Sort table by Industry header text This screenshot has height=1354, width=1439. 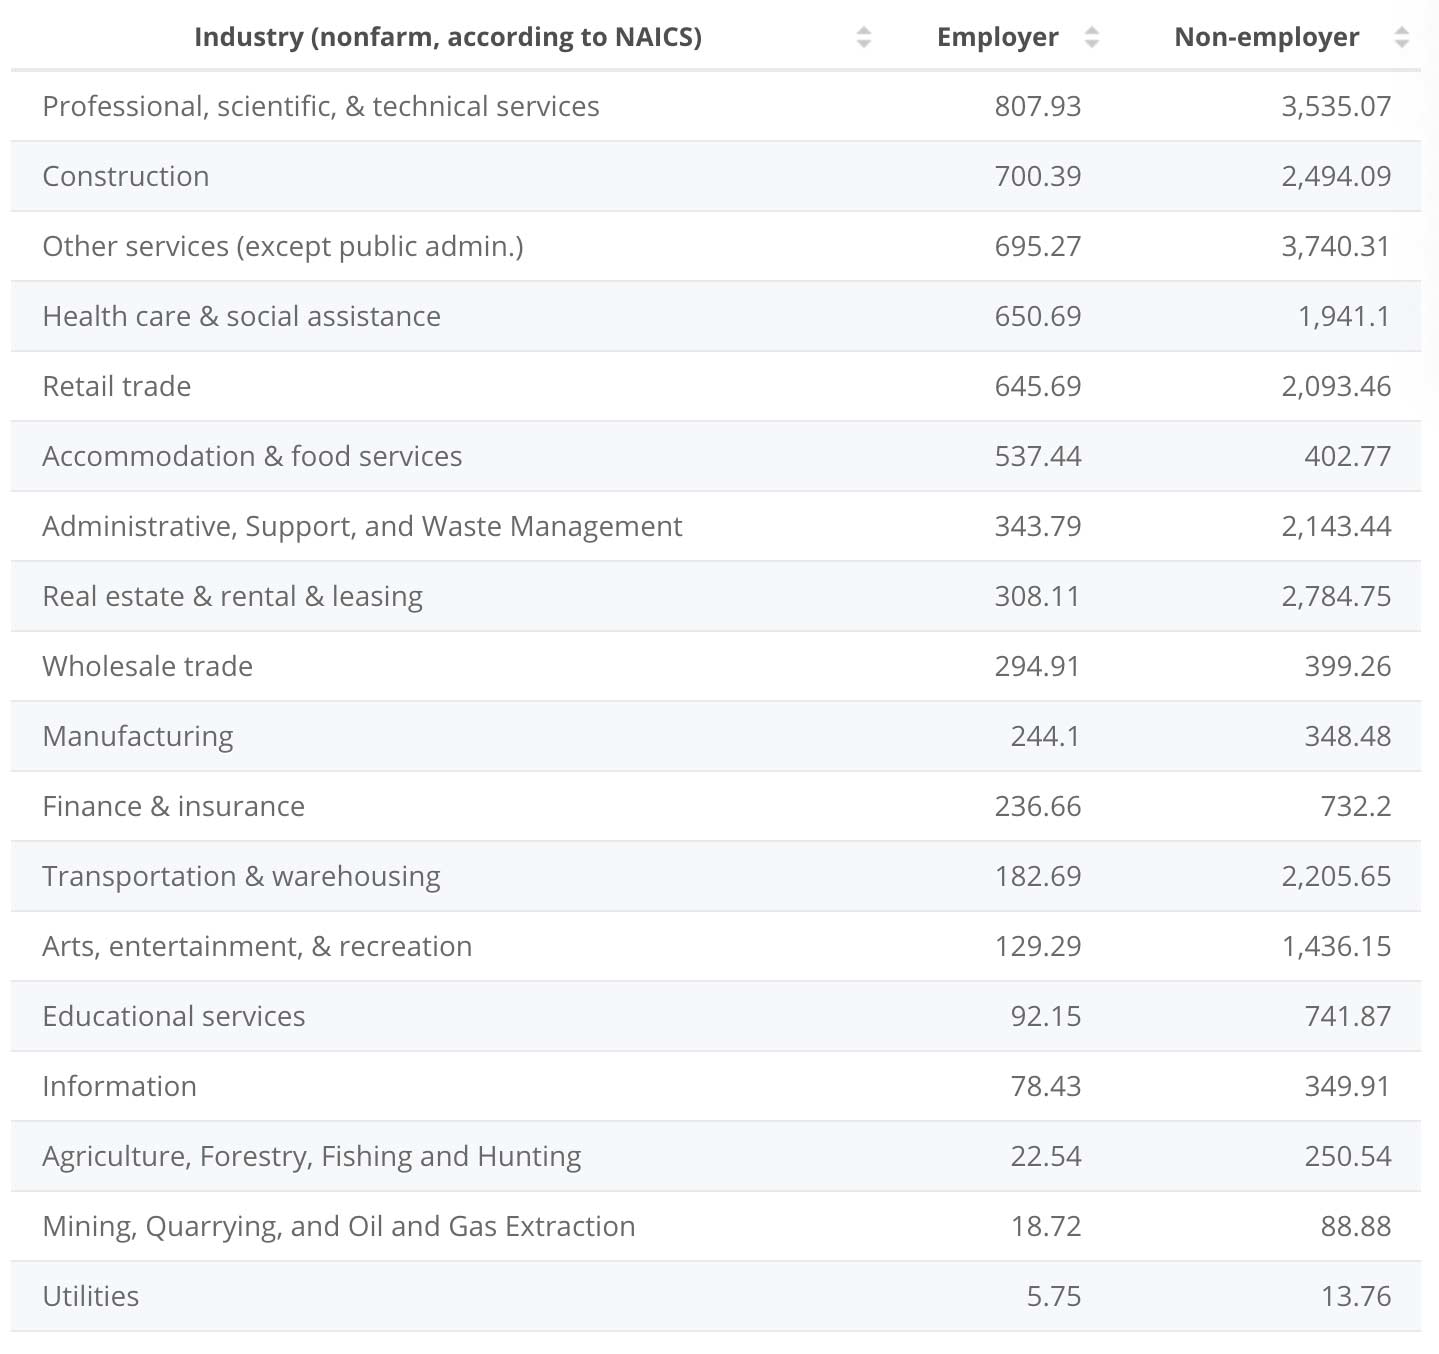pos(447,38)
